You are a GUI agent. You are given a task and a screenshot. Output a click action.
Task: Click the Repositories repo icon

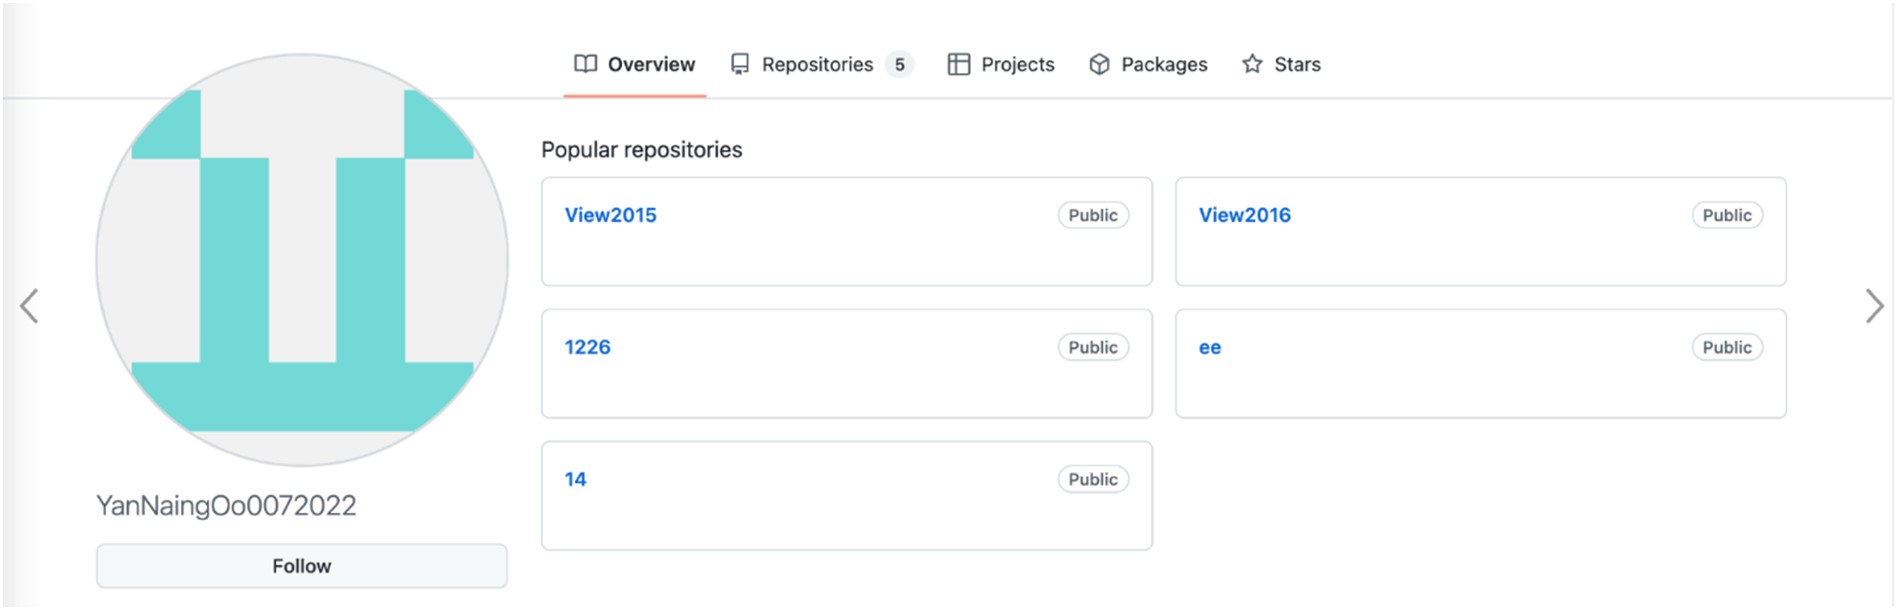tap(740, 64)
